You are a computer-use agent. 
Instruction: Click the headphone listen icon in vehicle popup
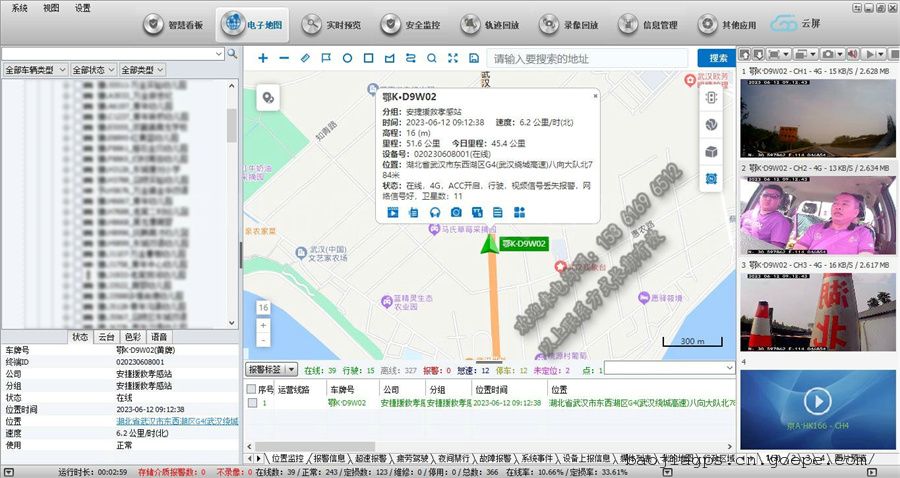tap(435, 212)
